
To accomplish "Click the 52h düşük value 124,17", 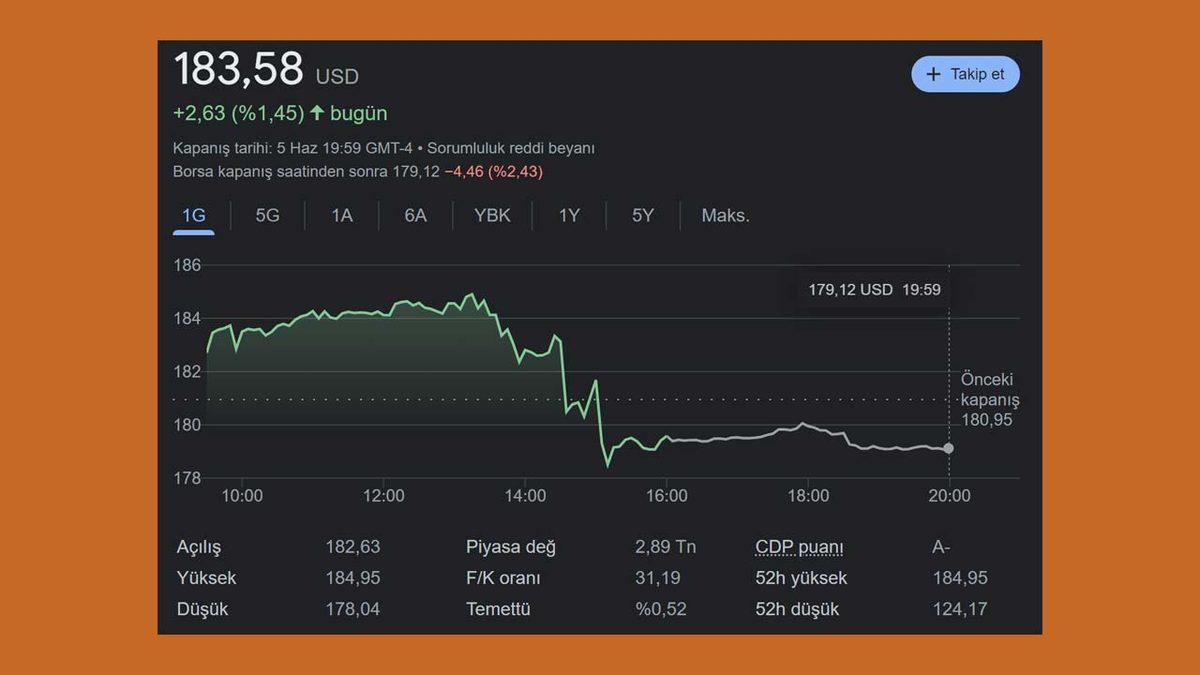I will tap(959, 609).
